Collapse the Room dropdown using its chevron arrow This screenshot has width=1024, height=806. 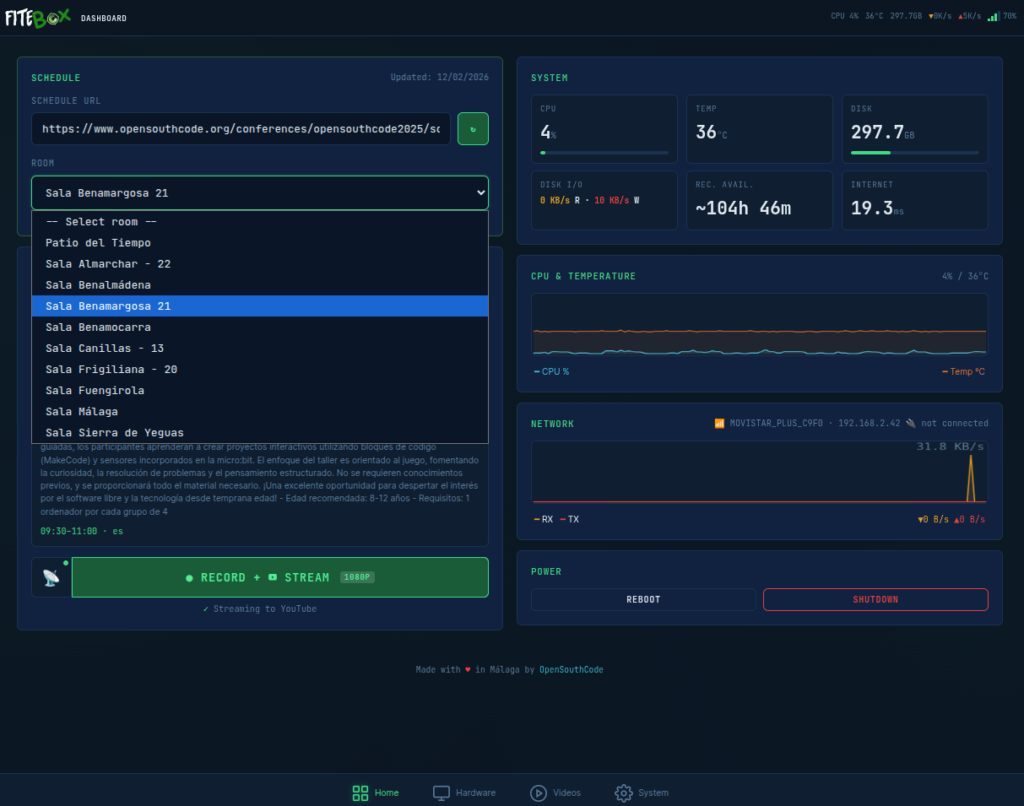point(478,193)
